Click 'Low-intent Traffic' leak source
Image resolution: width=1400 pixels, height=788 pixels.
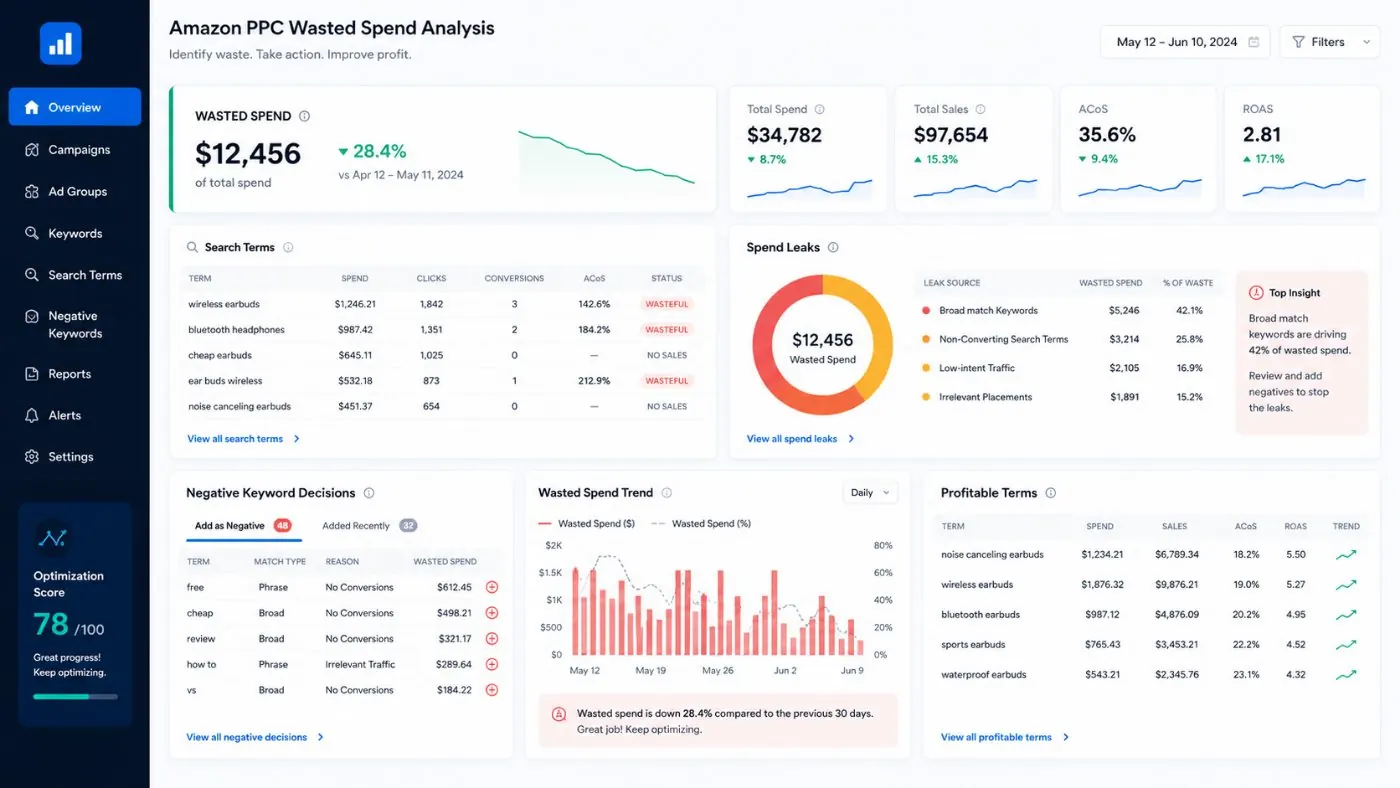pos(977,368)
